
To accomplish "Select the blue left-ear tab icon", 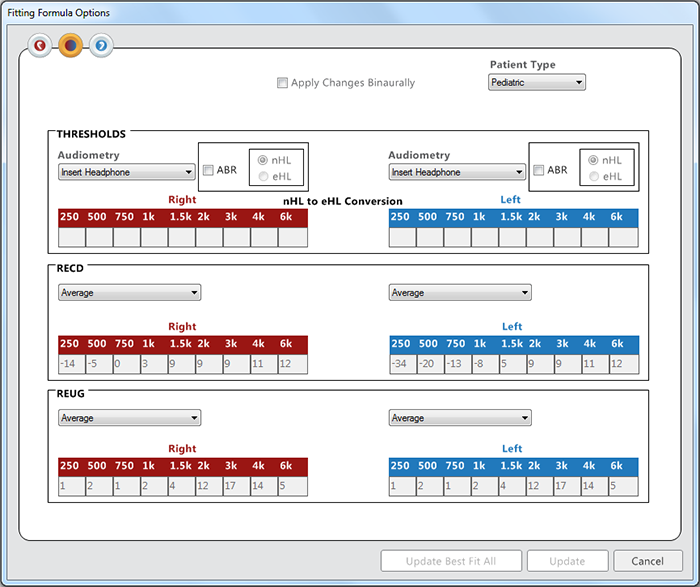I will pyautogui.click(x=101, y=46).
